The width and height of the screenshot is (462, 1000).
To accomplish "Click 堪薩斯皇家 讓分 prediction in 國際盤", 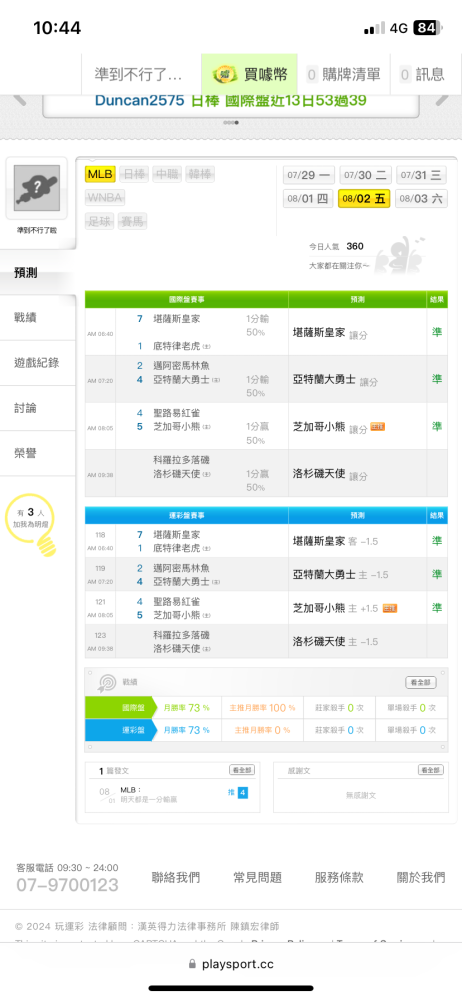I will [330, 333].
